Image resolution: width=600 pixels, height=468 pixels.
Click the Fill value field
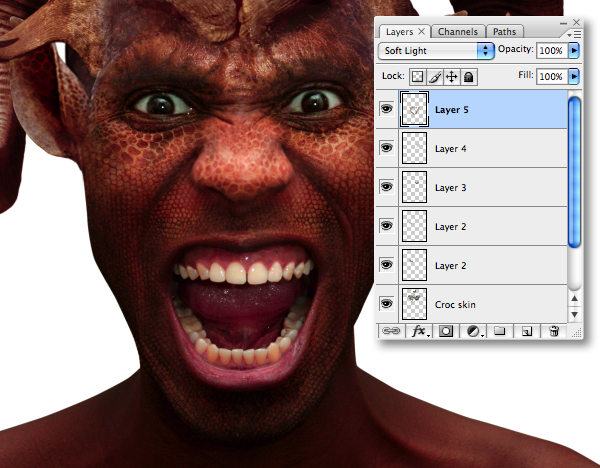[x=551, y=77]
